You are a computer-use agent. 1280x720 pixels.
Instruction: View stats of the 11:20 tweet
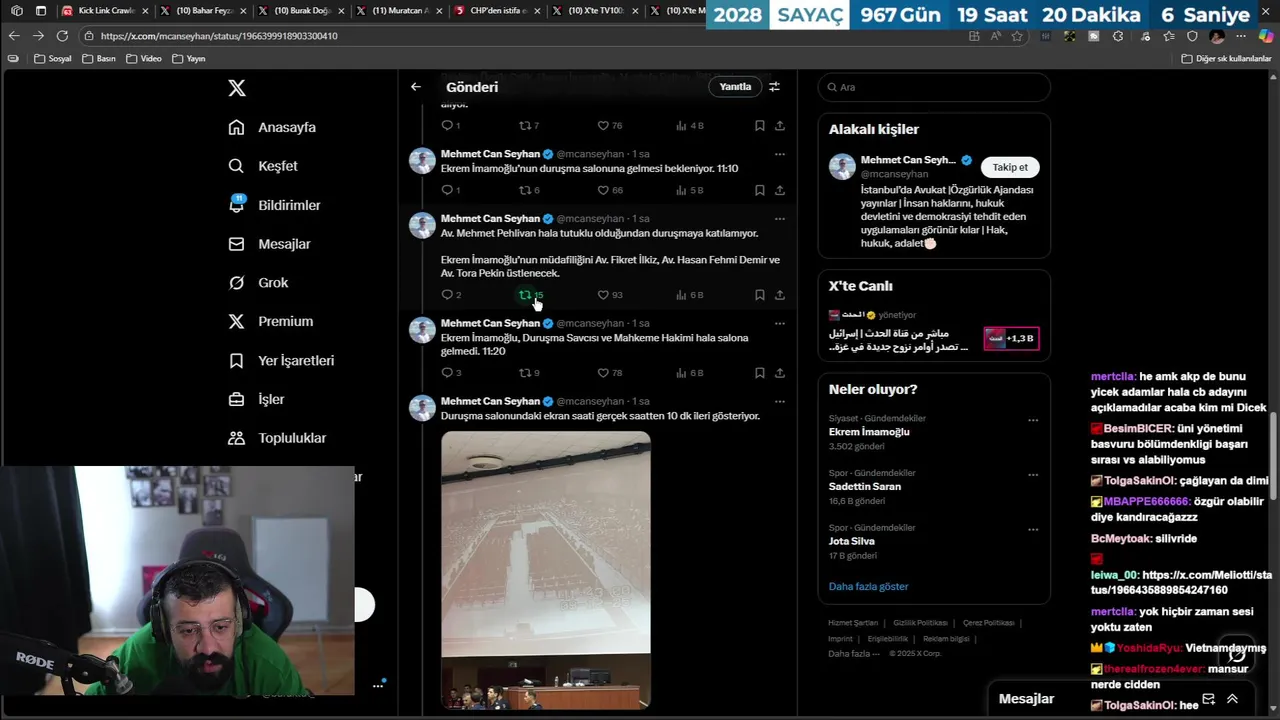tap(689, 373)
